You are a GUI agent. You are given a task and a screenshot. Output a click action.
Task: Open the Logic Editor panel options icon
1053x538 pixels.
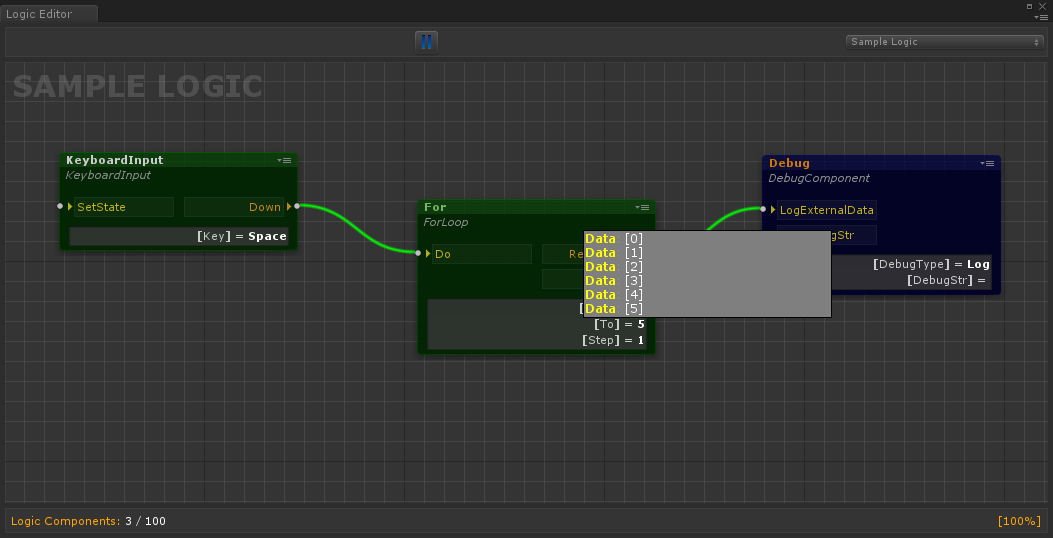(1041, 17)
